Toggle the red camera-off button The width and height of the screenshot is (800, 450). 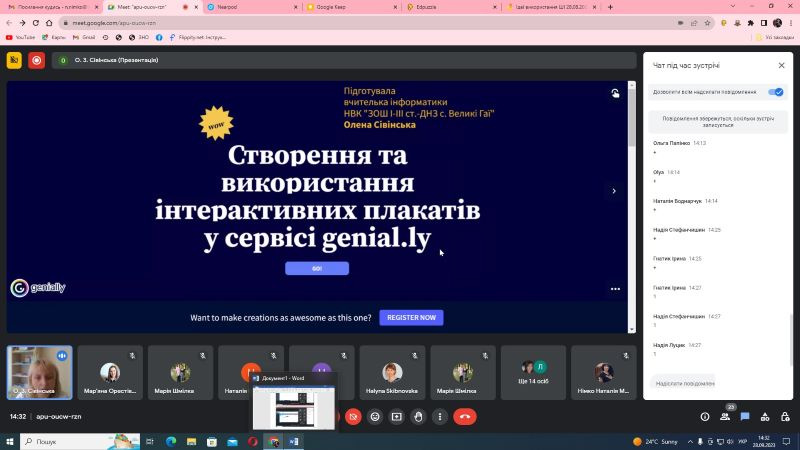click(353, 417)
